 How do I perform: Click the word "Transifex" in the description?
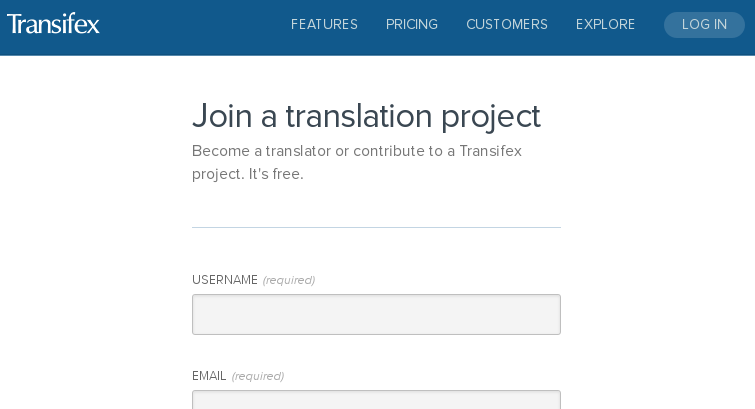click(490, 151)
